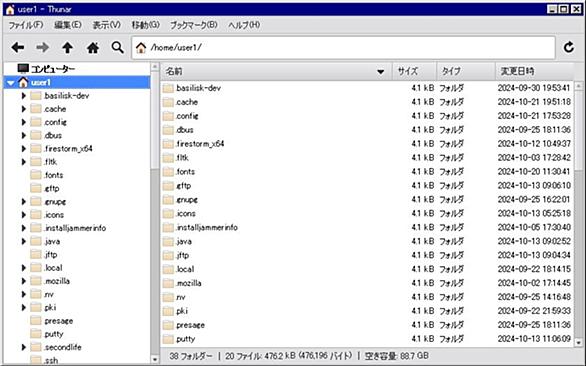The image size is (586, 366).
Task: Collapse the user1 tree node
Action: coord(11,83)
